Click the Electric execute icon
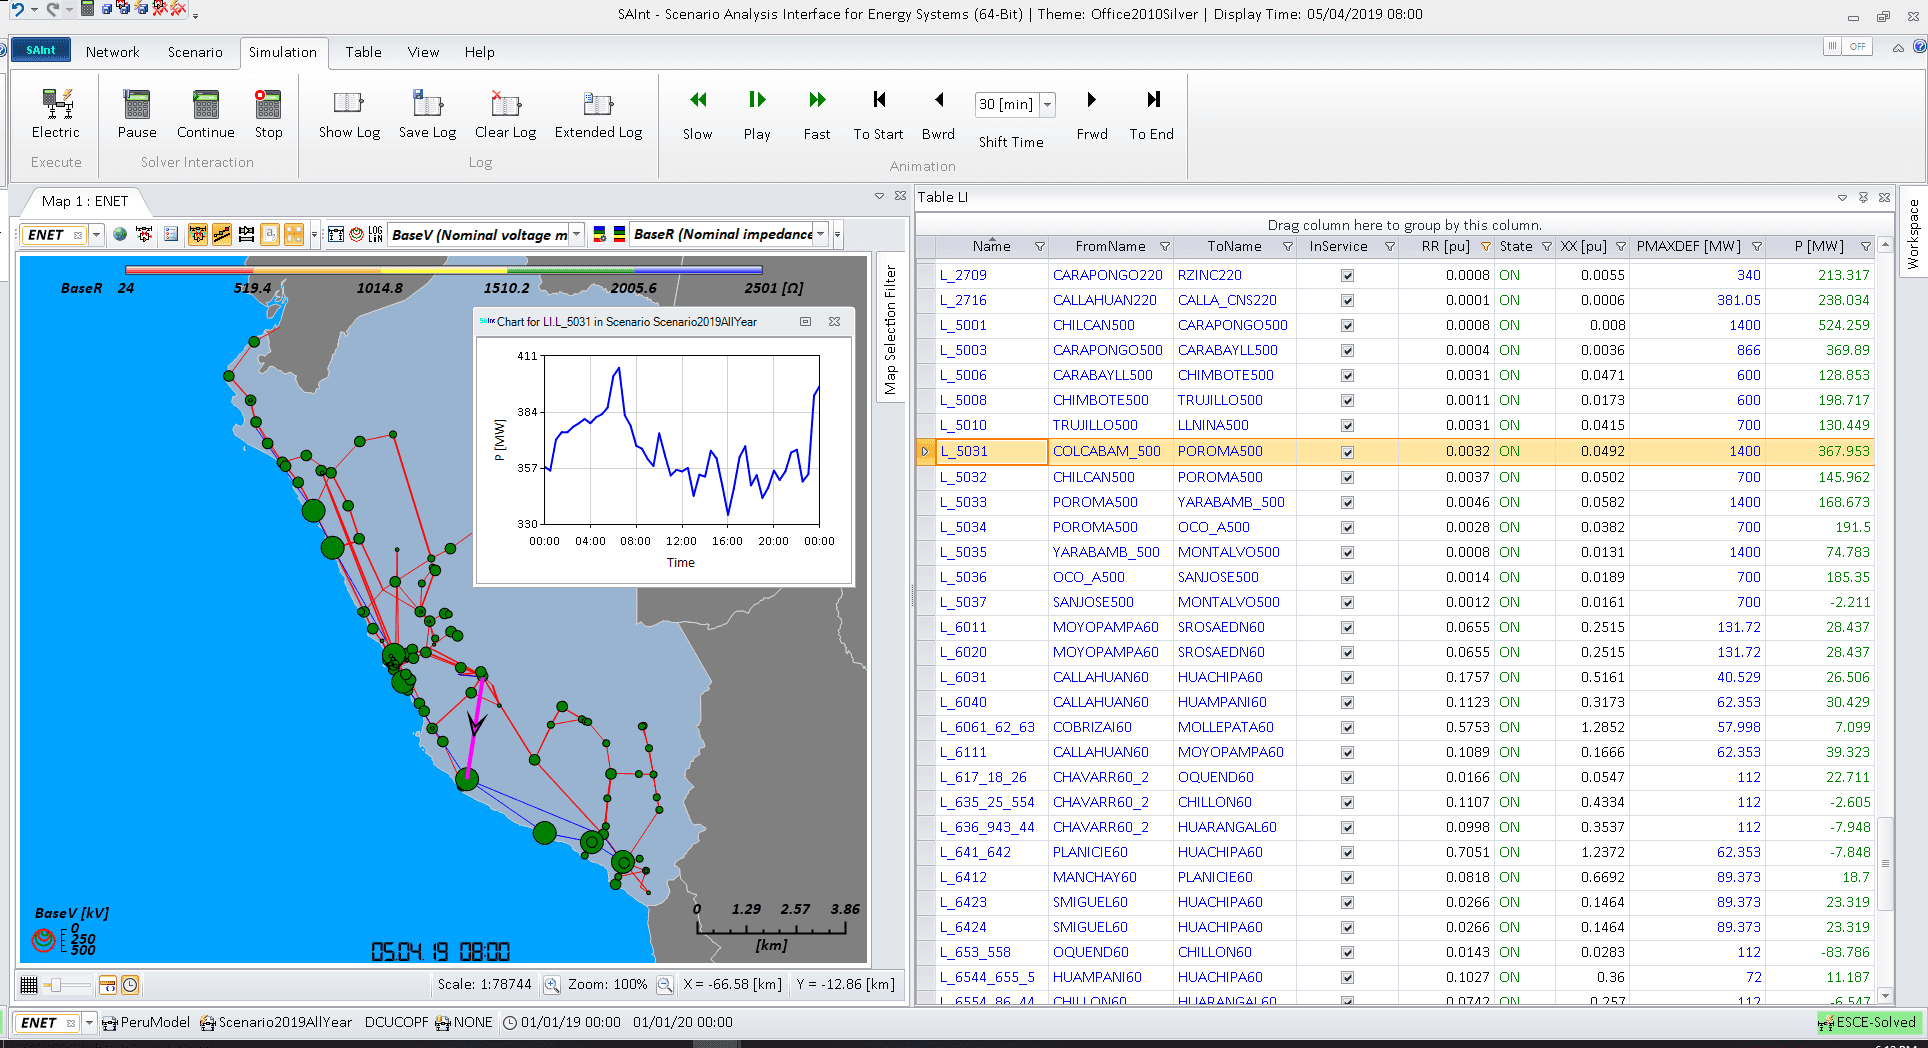The height and width of the screenshot is (1048, 1928). tap(56, 105)
